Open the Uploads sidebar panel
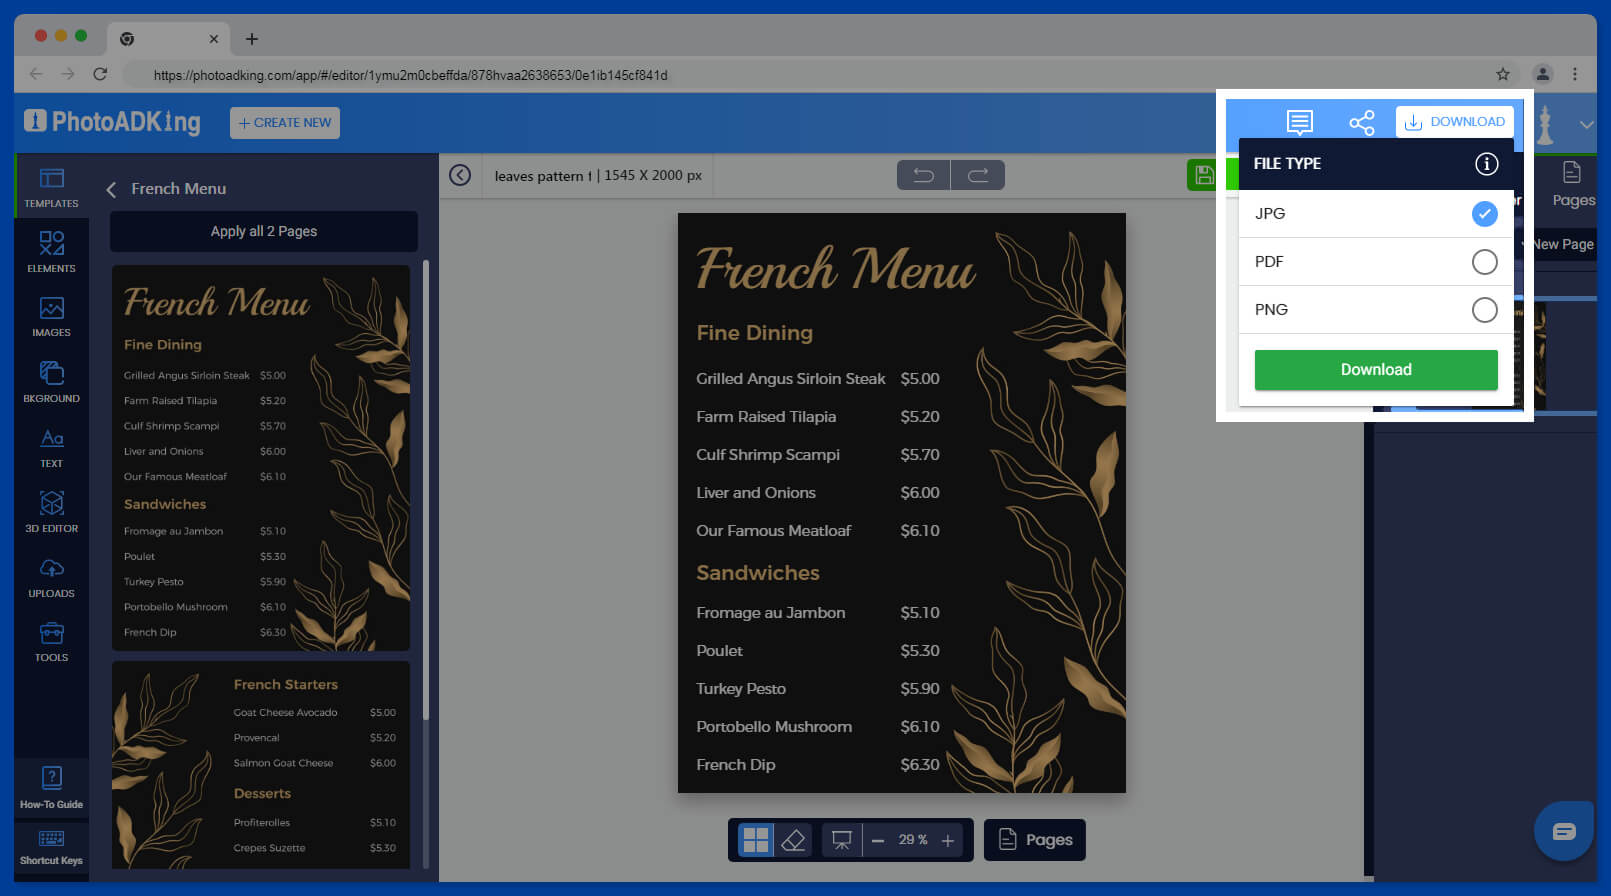 point(51,577)
